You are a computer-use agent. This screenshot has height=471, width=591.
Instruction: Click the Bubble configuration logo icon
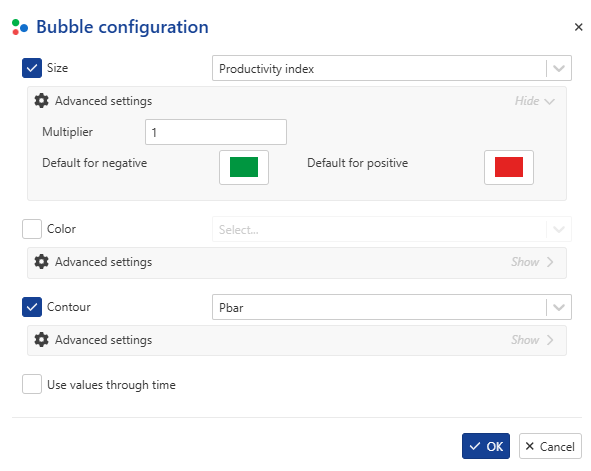[x=20, y=27]
